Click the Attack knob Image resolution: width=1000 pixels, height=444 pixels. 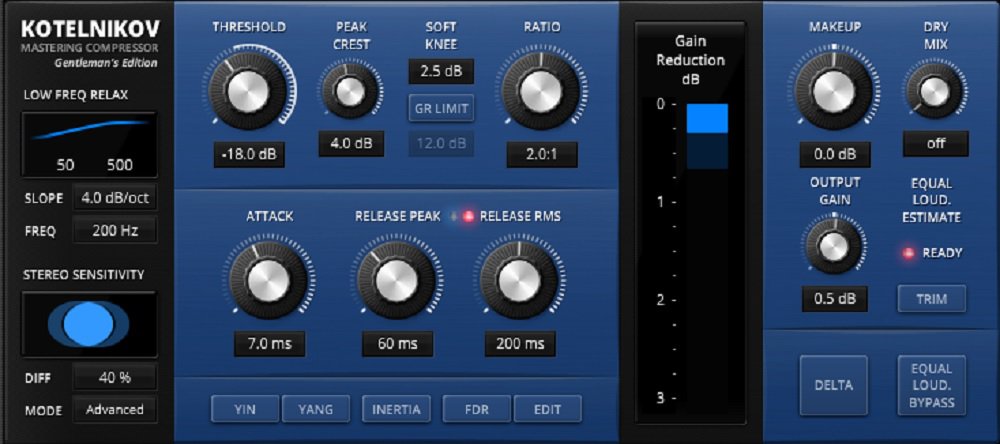pos(268,278)
